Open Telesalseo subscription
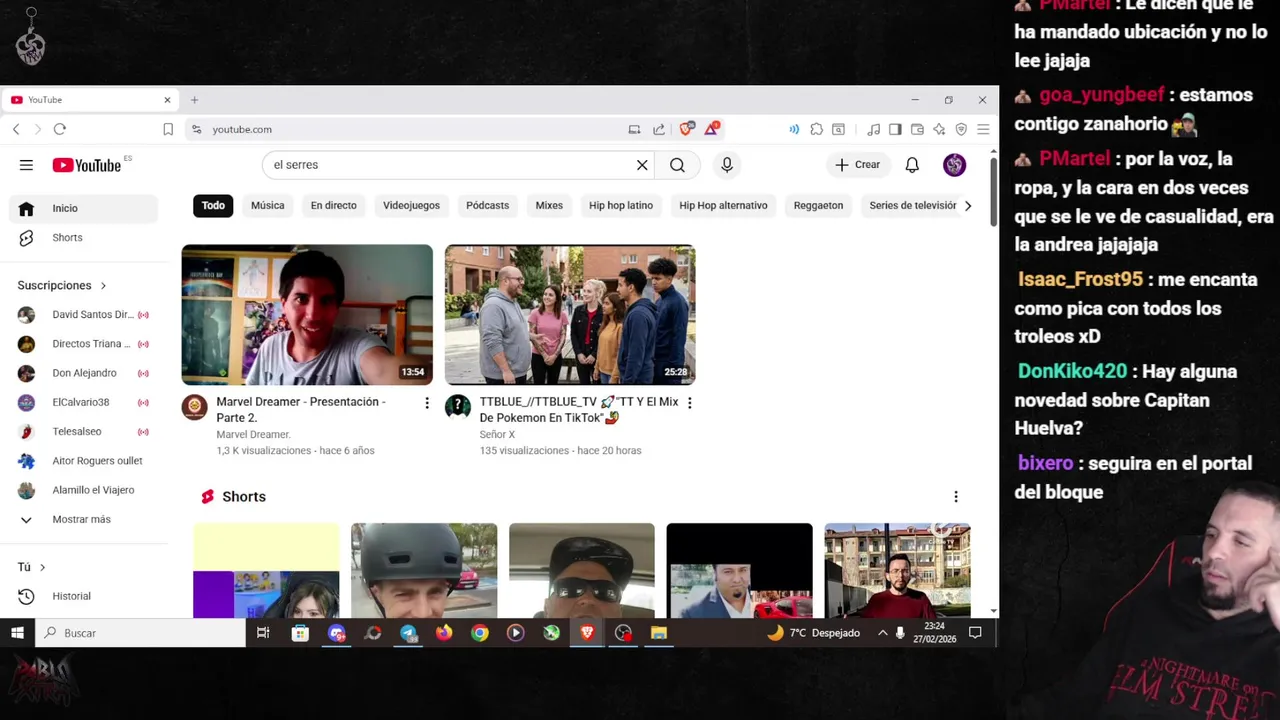 tap(84, 432)
